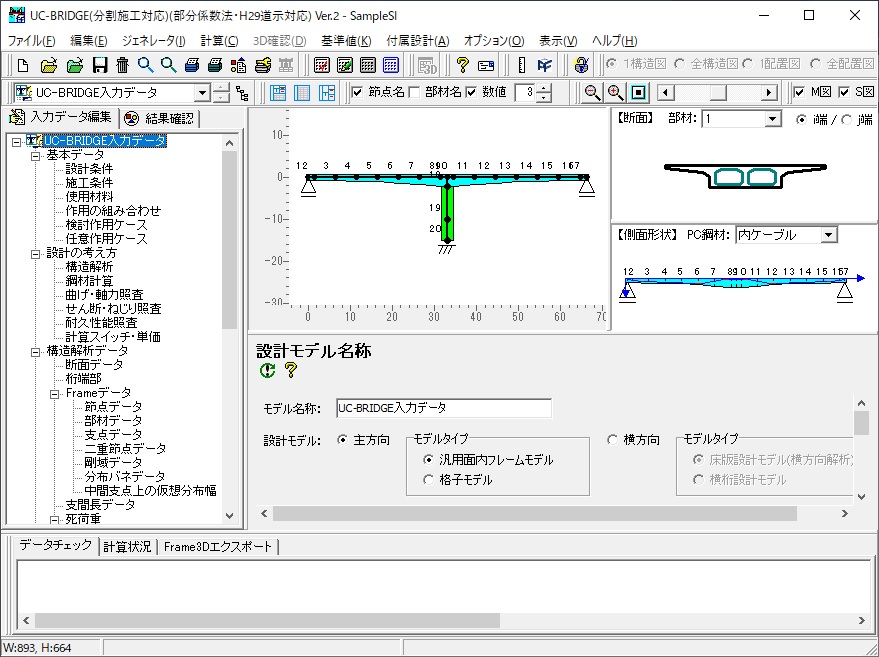Click the padlock icon in toolbar
Image resolution: width=879 pixels, height=657 pixels.
click(x=581, y=65)
